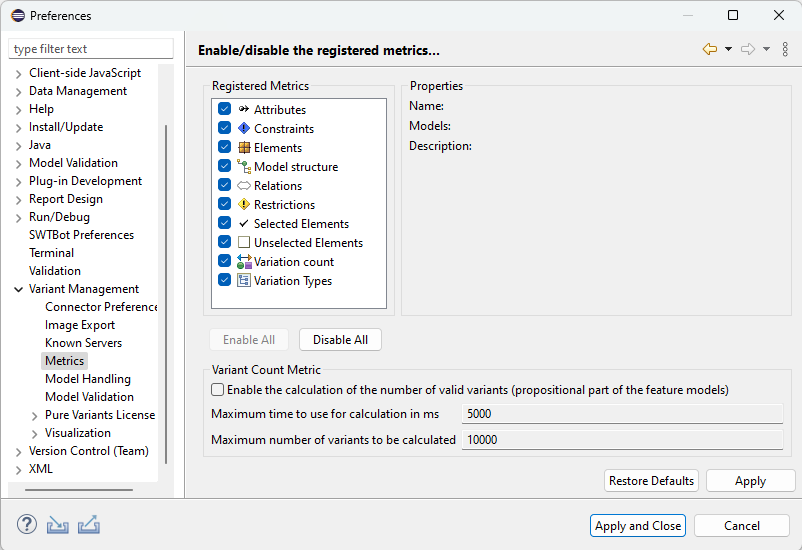Screen dimensions: 802x550
Task: Open the Known Servers preference page
Action: tap(83, 343)
